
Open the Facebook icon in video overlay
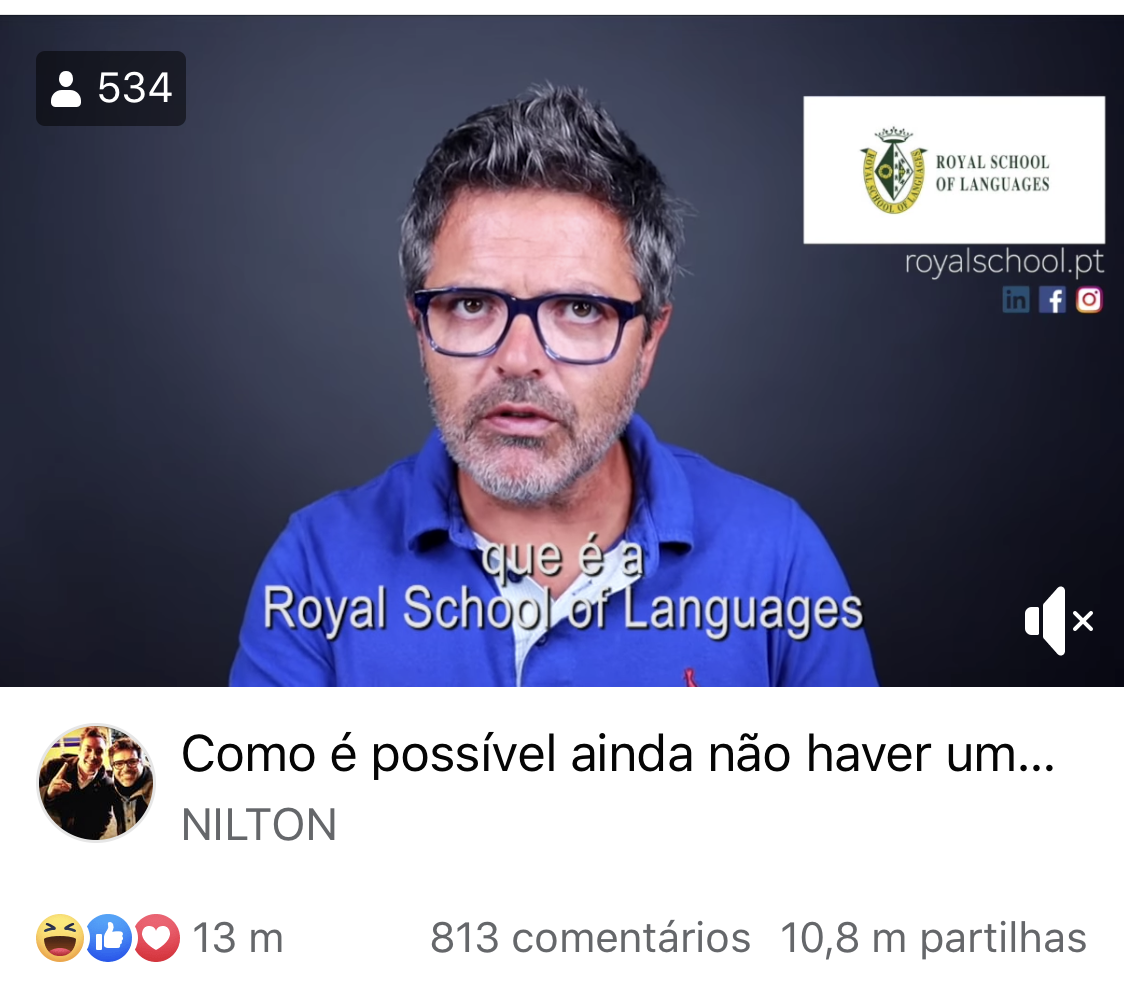[x=1052, y=300]
